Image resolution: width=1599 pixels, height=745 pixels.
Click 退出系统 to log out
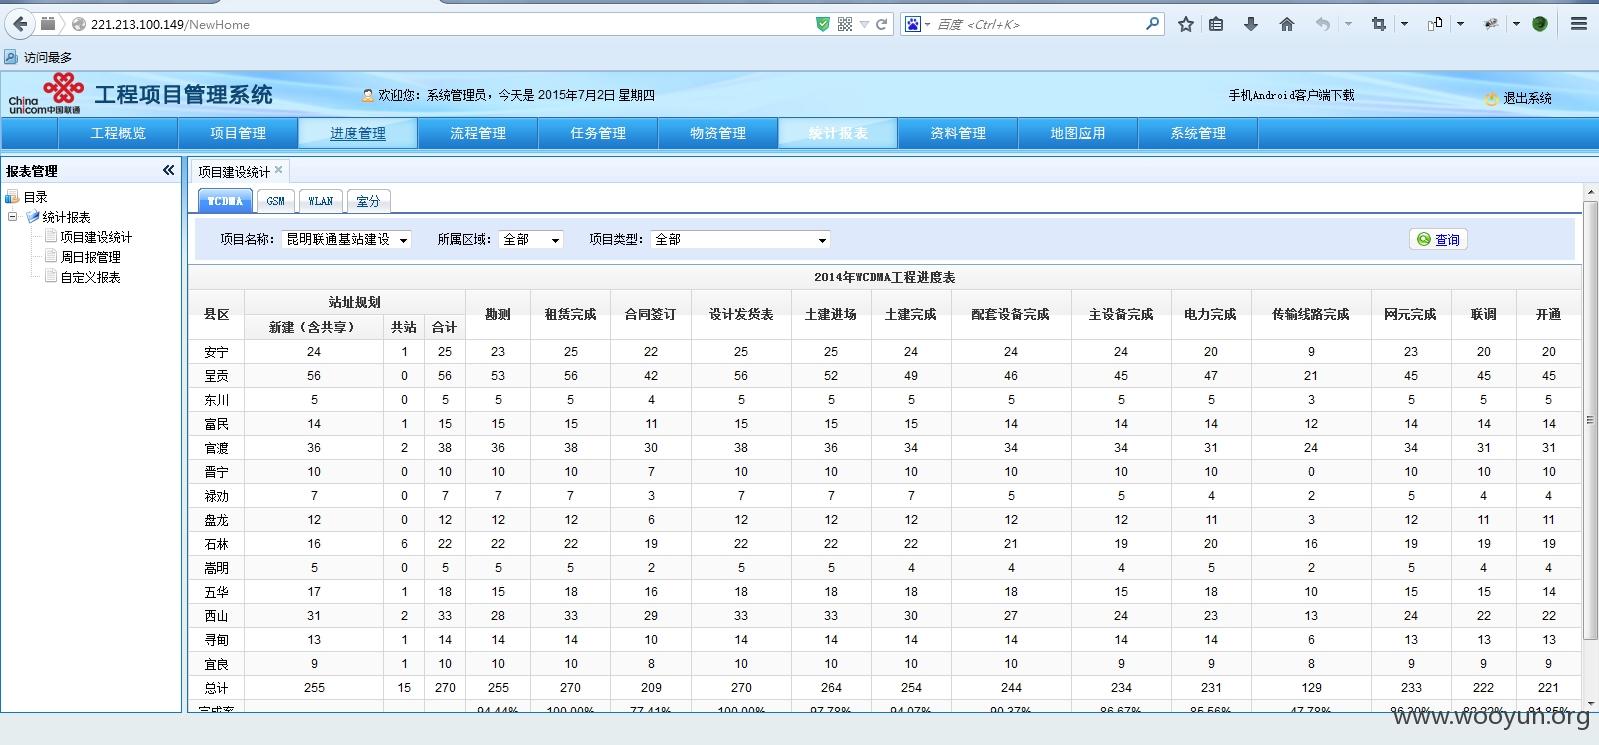tap(1527, 98)
